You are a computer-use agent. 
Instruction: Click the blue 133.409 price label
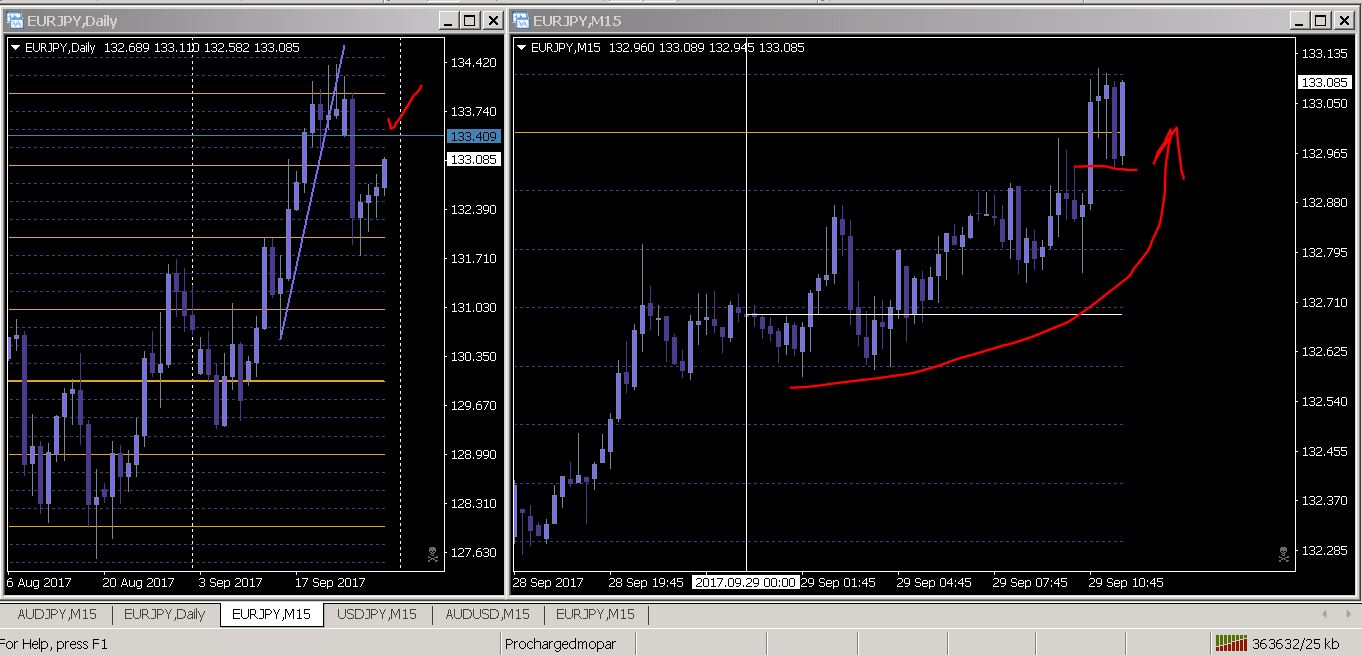click(473, 136)
